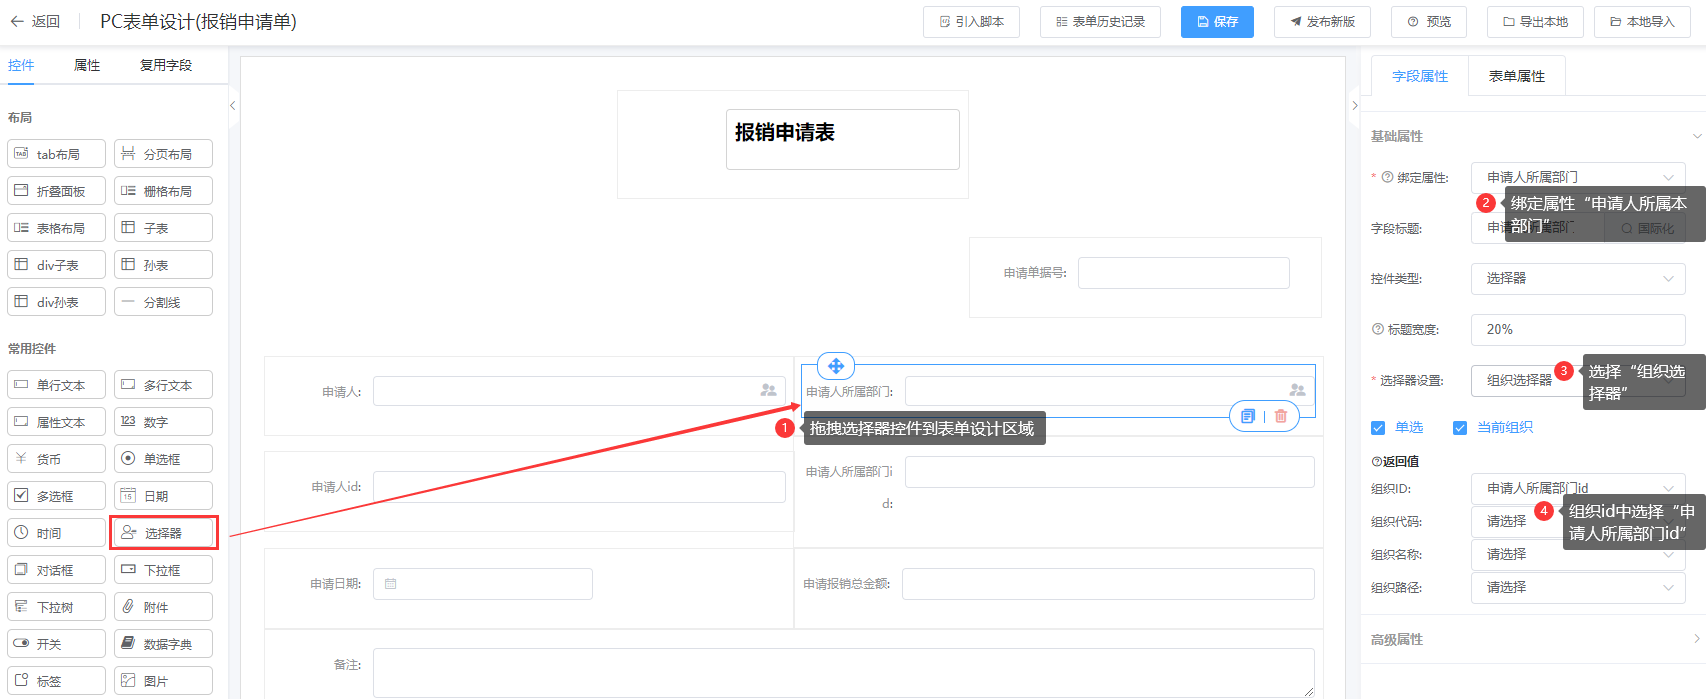Open the 组织路径 dropdown

click(x=1577, y=587)
